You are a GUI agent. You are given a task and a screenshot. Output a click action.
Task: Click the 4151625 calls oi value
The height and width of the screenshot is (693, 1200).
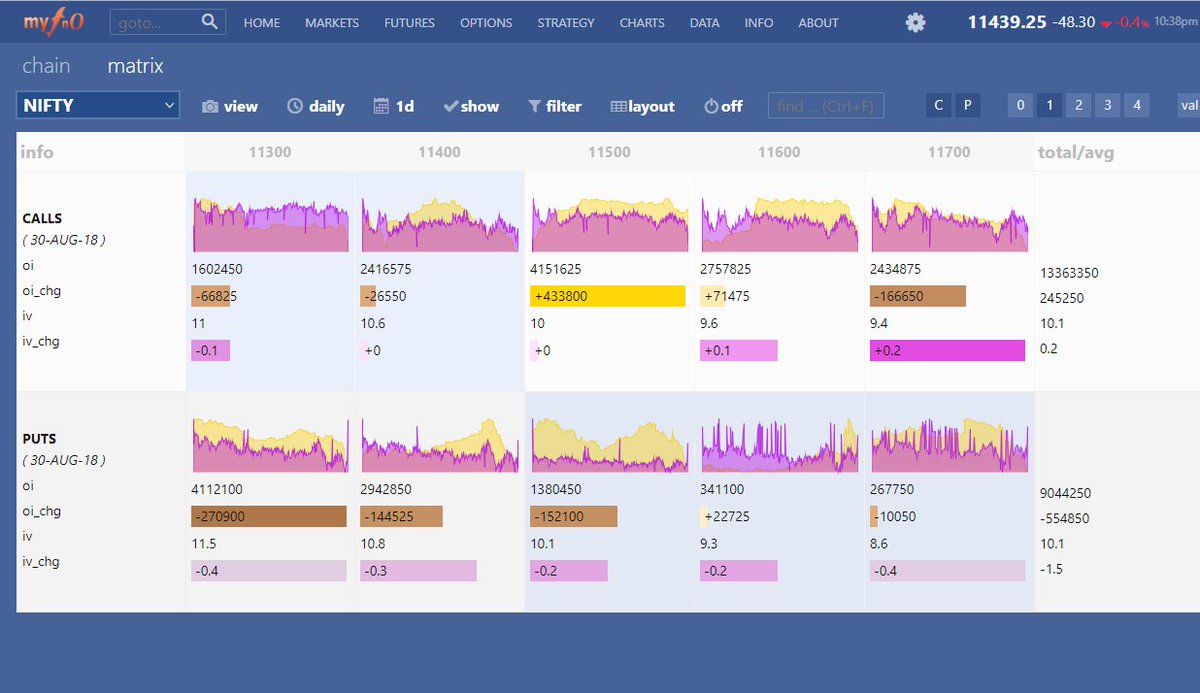tap(556, 269)
